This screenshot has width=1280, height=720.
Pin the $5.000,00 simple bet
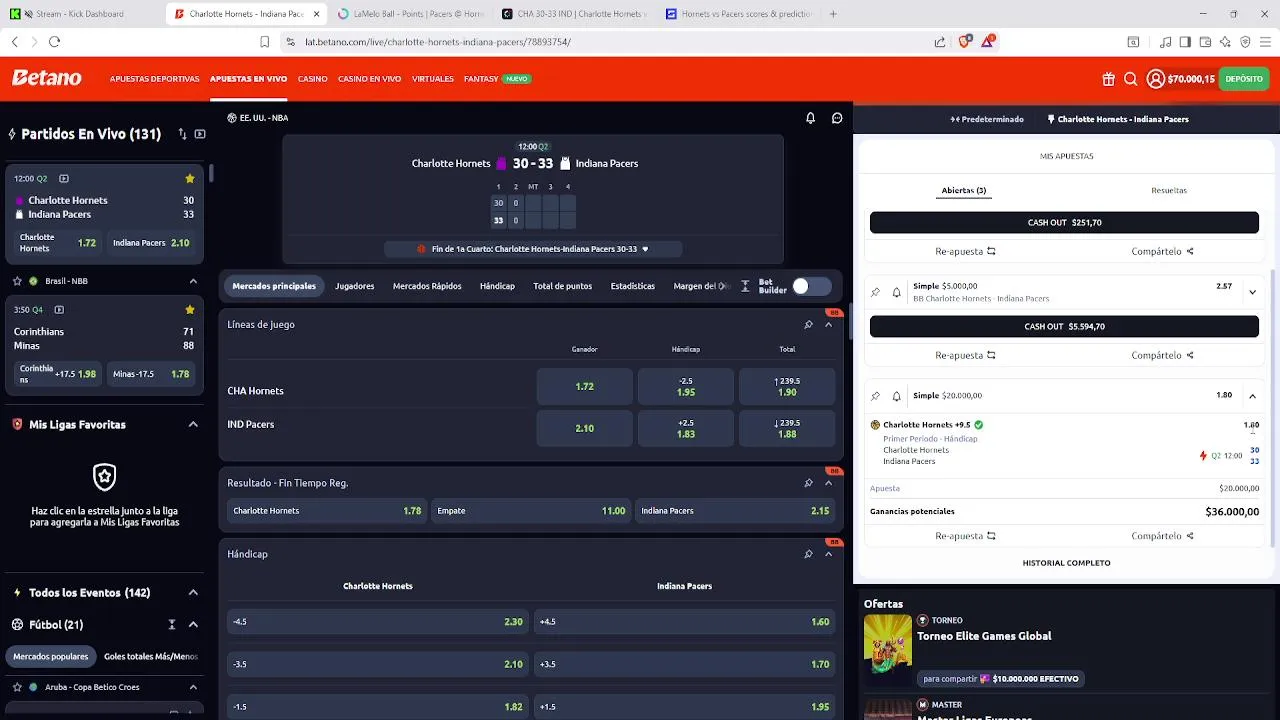pos(875,292)
